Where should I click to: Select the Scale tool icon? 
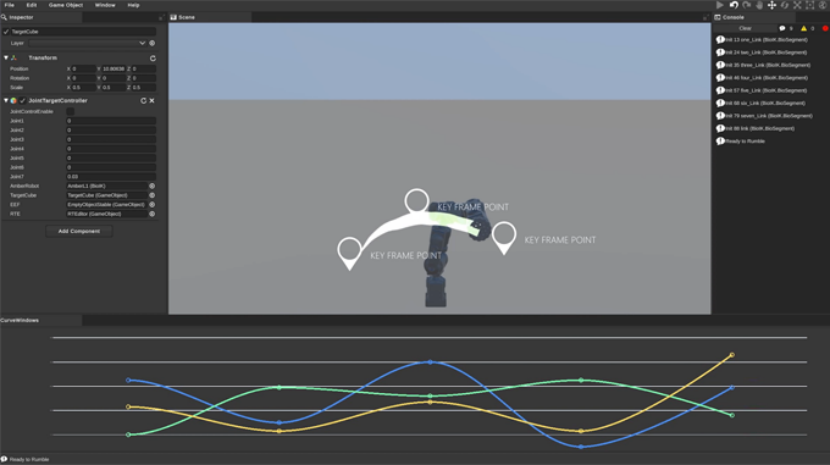point(798,5)
